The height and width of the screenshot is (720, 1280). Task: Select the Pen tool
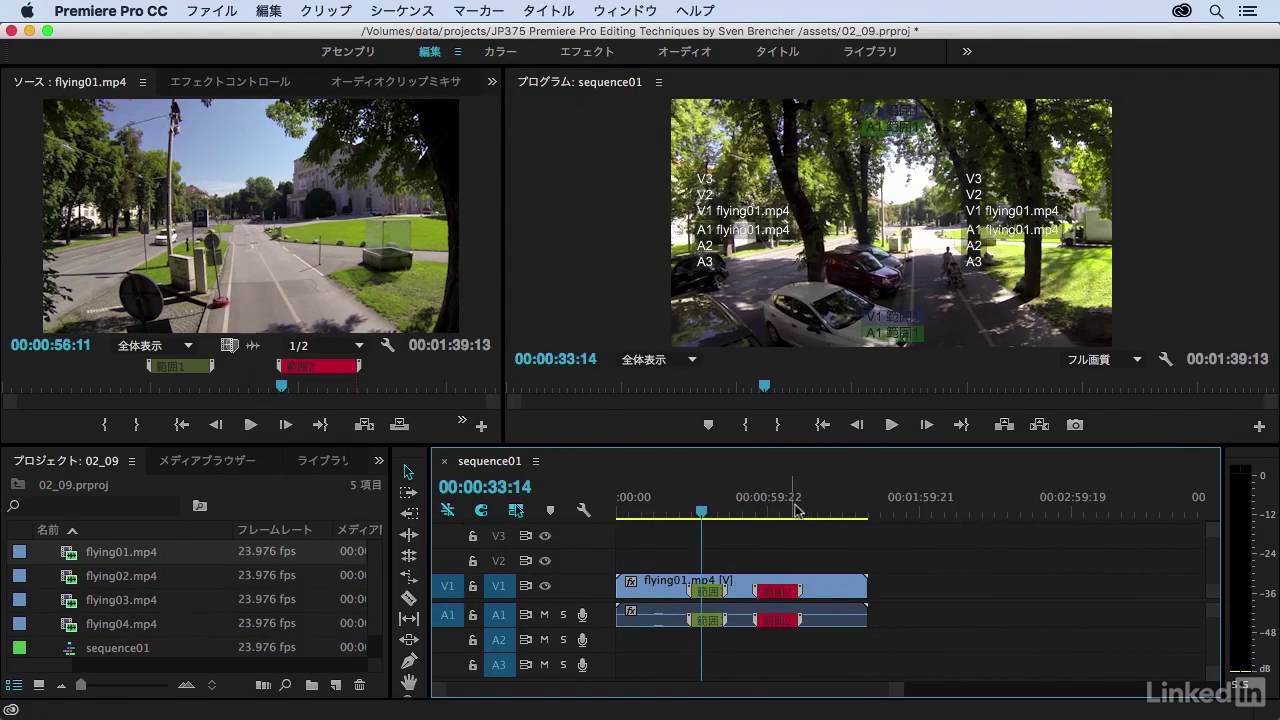[x=409, y=661]
